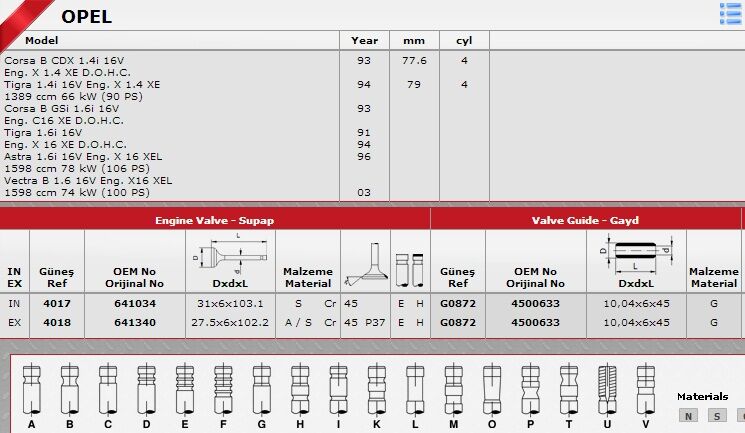Screen dimensions: 745x433
Task: Open Güneş ref 4017 intake valve
Action: (x=57, y=303)
